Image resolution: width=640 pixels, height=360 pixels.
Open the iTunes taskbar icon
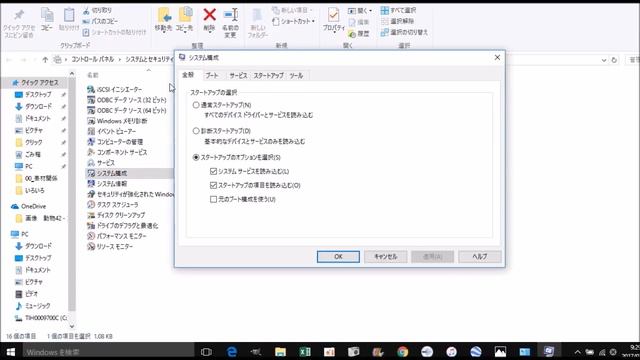pos(451,351)
